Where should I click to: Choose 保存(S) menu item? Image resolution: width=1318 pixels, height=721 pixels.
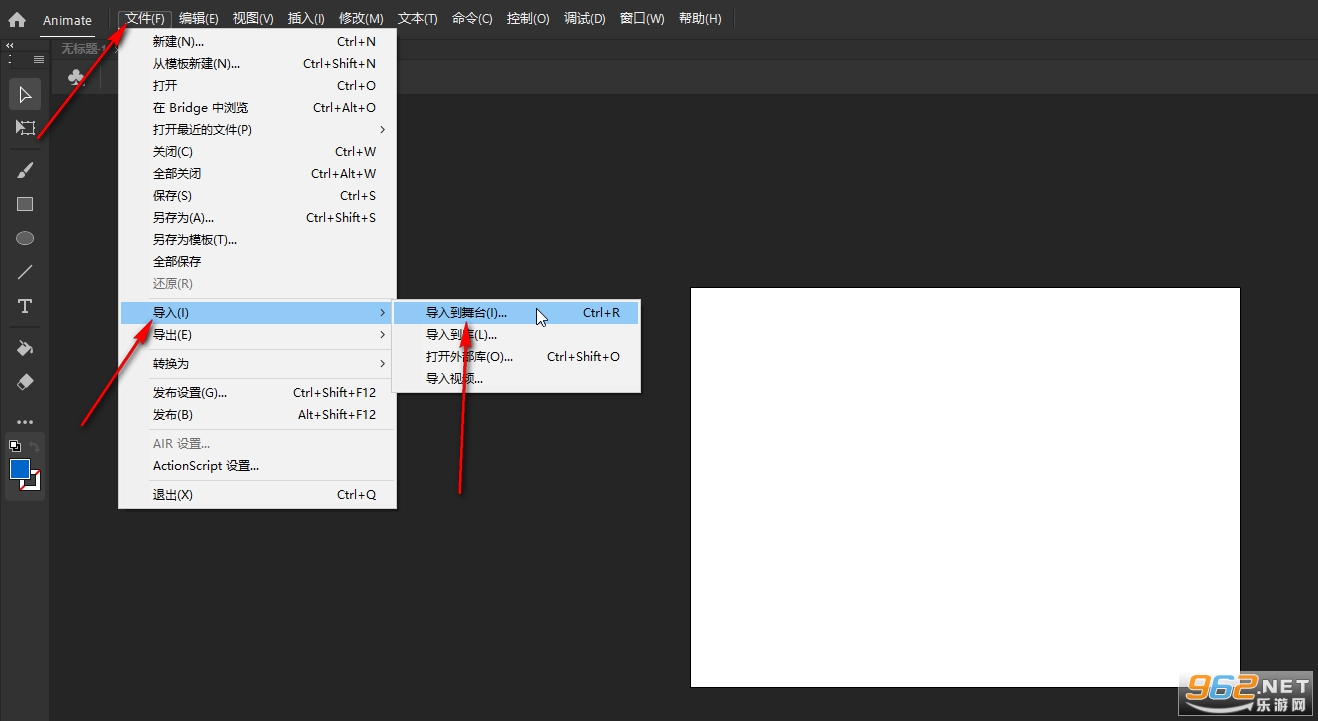[x=258, y=196]
